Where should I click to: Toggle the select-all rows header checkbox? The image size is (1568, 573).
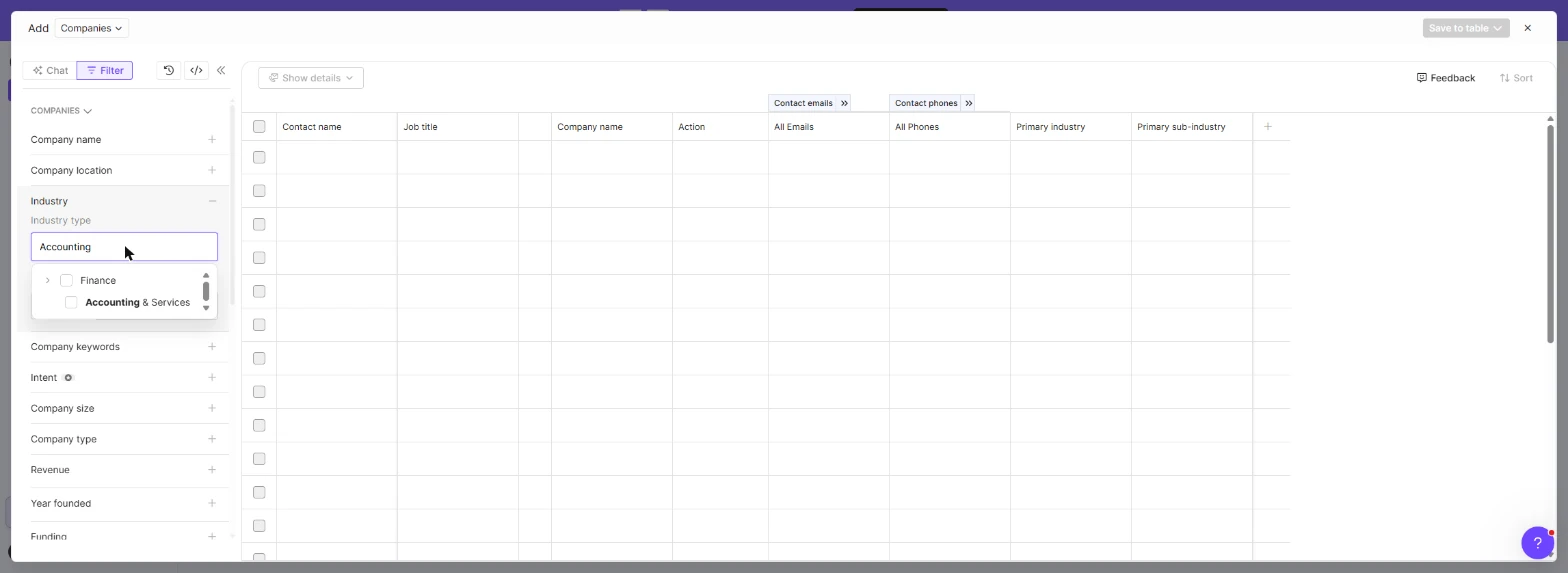click(x=259, y=127)
